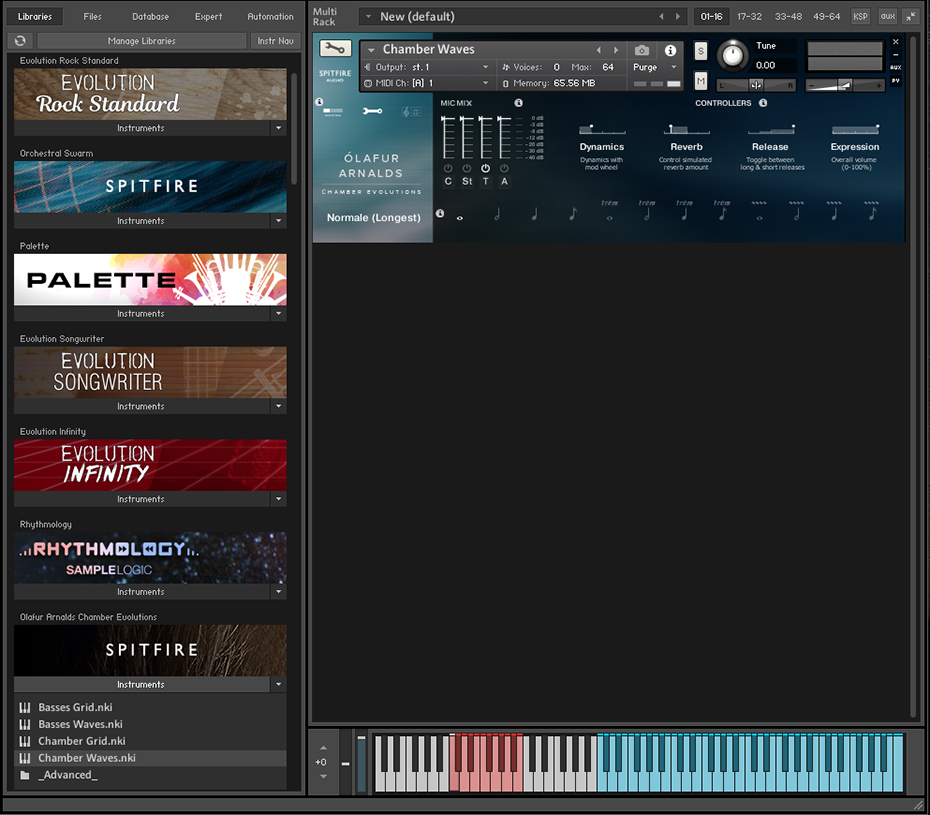Switch to the Database tab
The height and width of the screenshot is (815, 930).
pyautogui.click(x=151, y=17)
